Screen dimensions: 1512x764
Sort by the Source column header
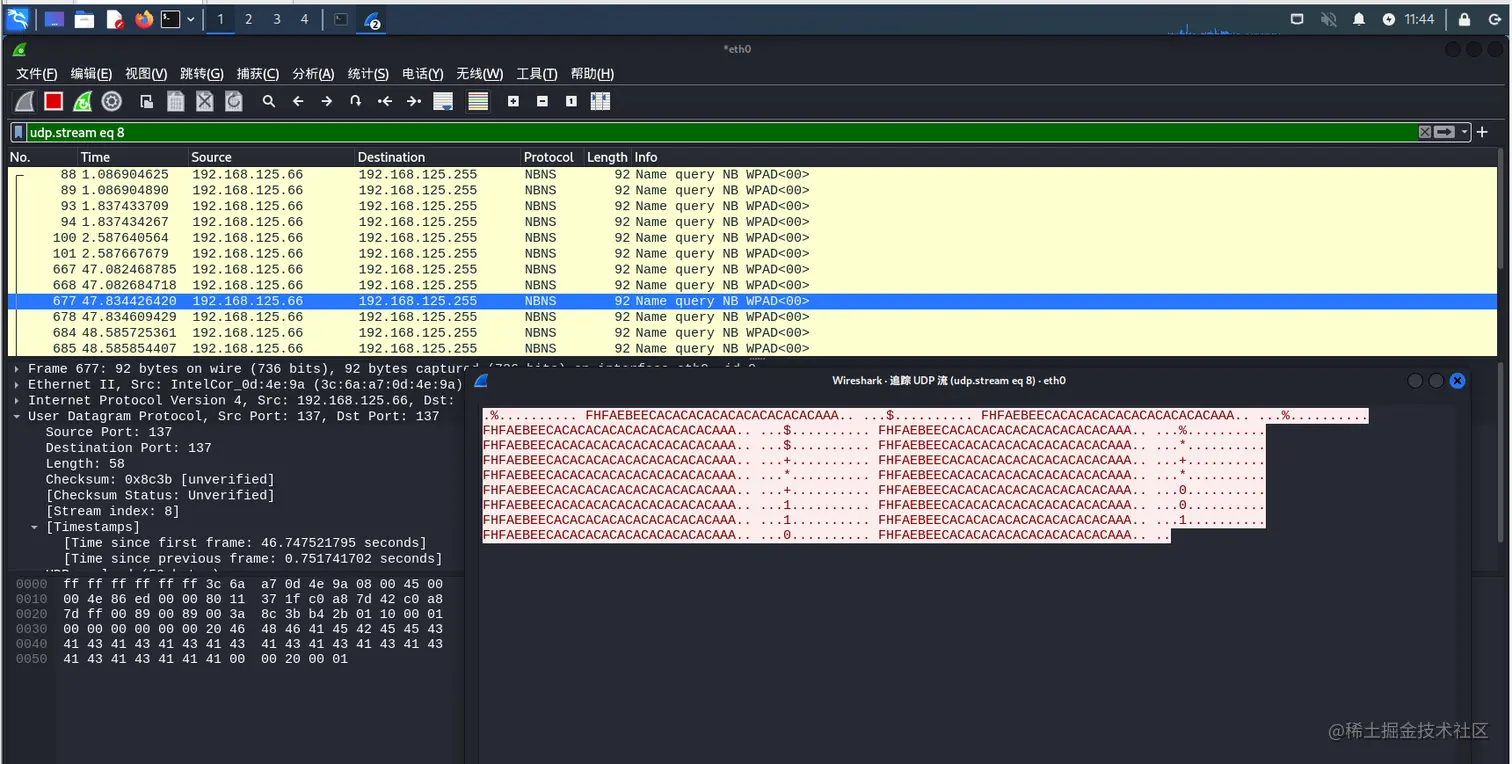(272, 157)
